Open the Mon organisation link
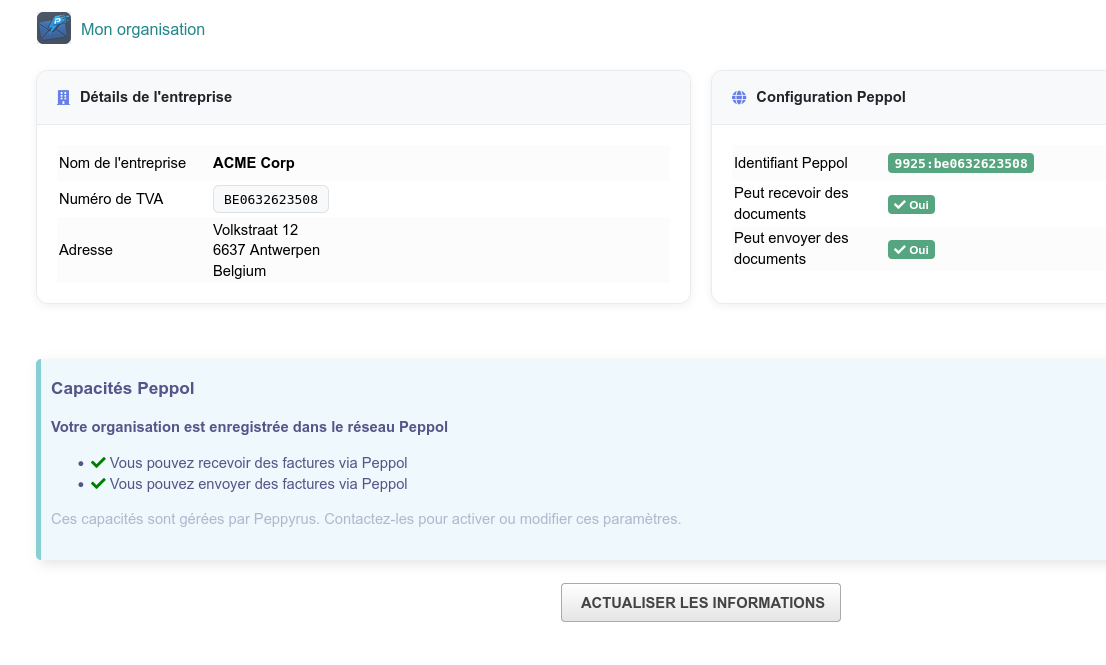 142,29
